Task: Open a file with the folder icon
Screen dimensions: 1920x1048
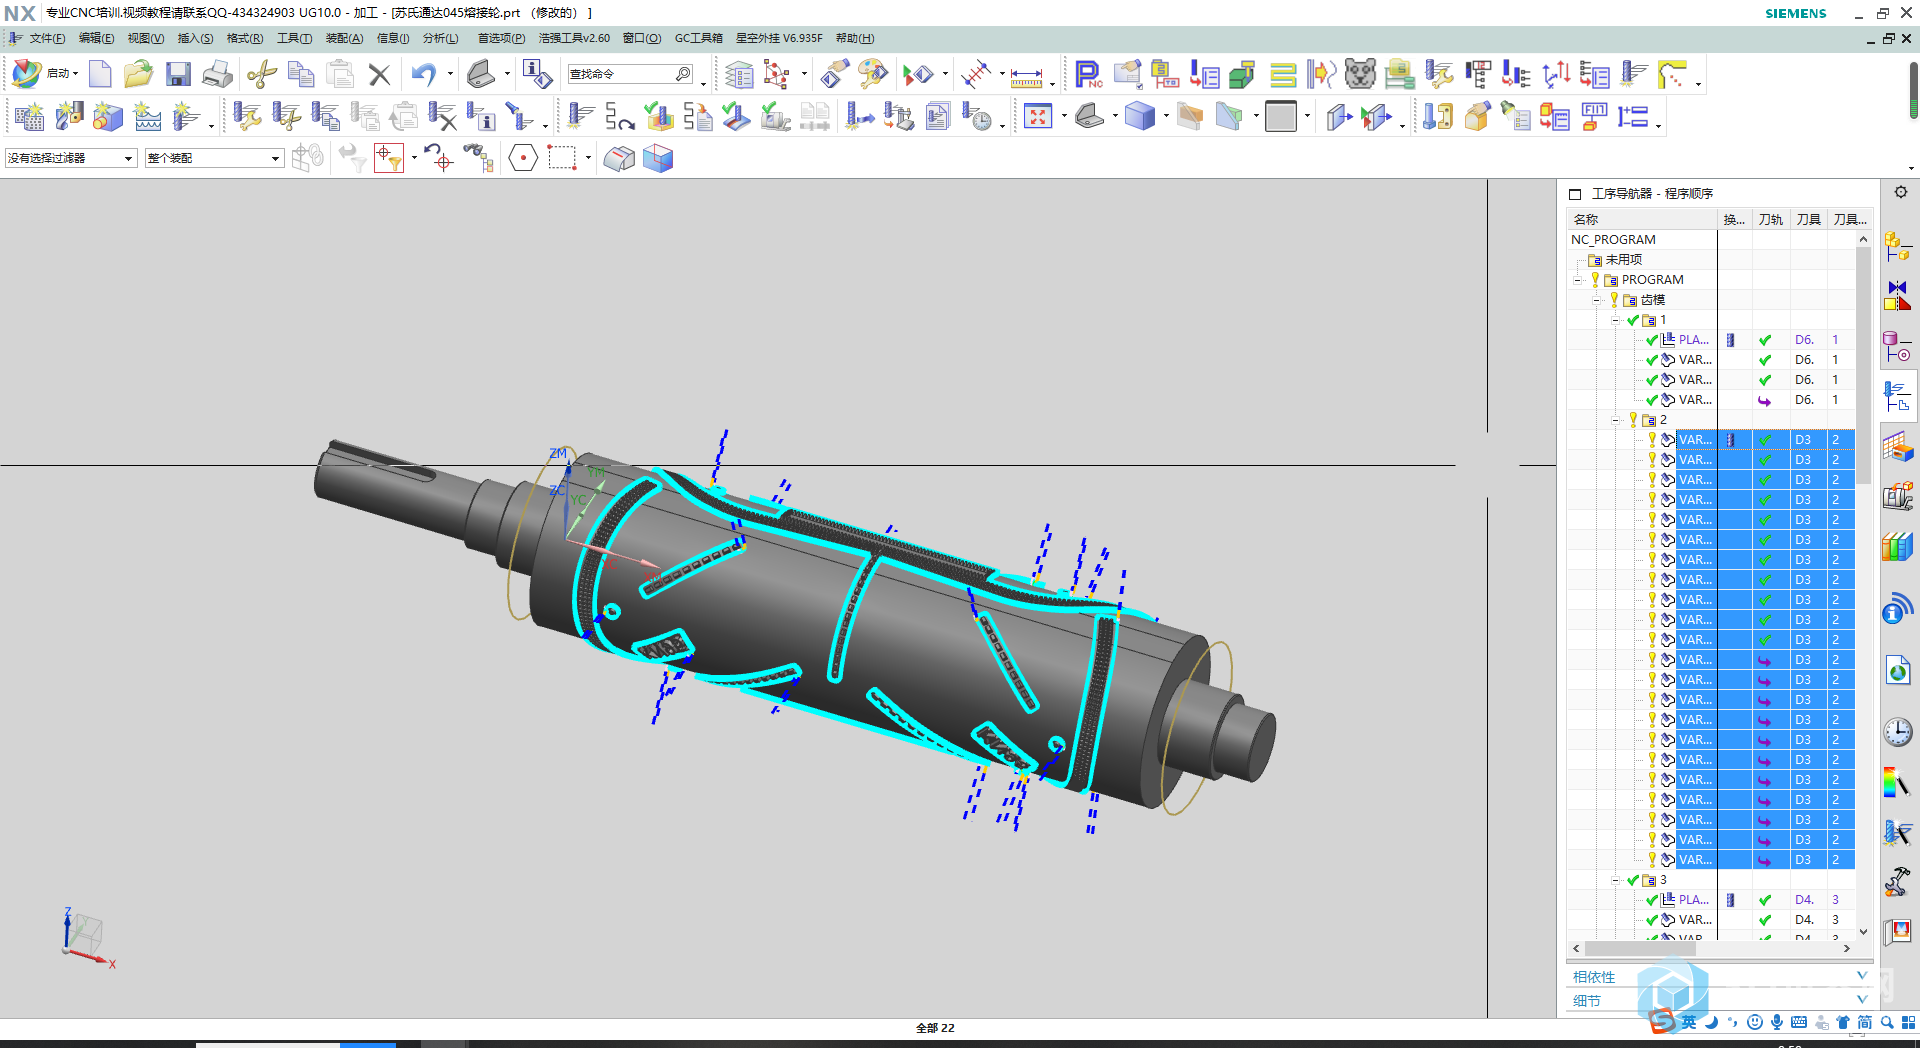Action: (138, 74)
